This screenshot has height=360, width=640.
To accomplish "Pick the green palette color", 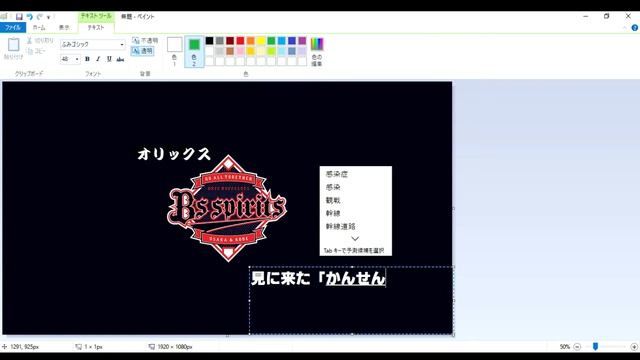I will pyautogui.click(x=271, y=40).
